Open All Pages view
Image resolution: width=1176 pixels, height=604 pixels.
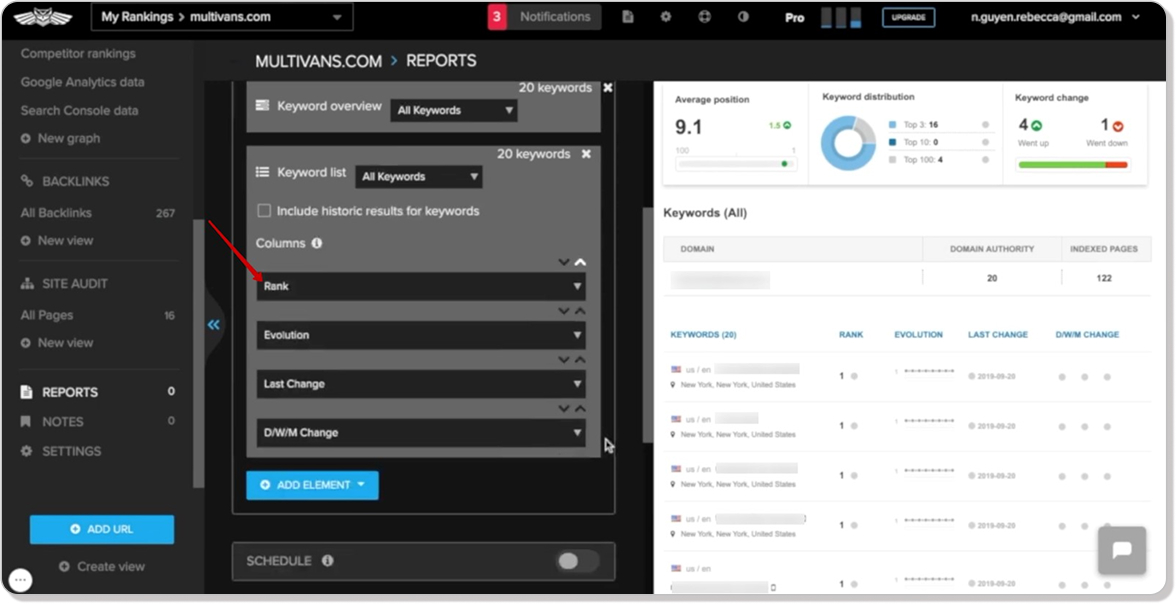click(46, 315)
